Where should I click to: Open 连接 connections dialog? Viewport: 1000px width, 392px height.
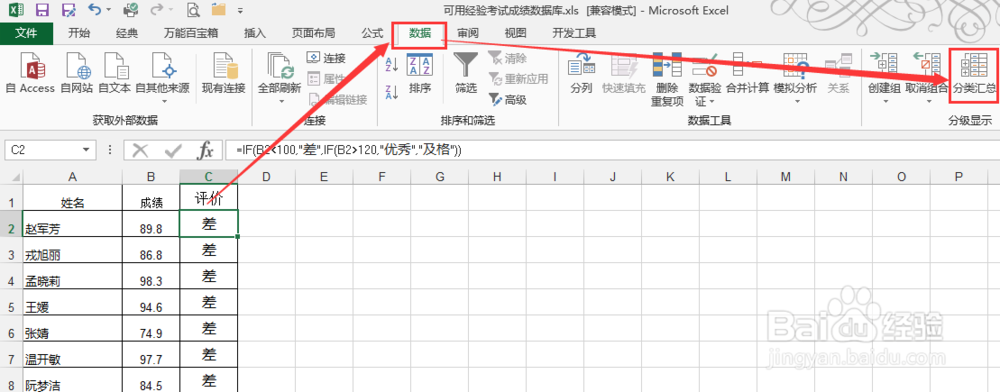click(327, 59)
